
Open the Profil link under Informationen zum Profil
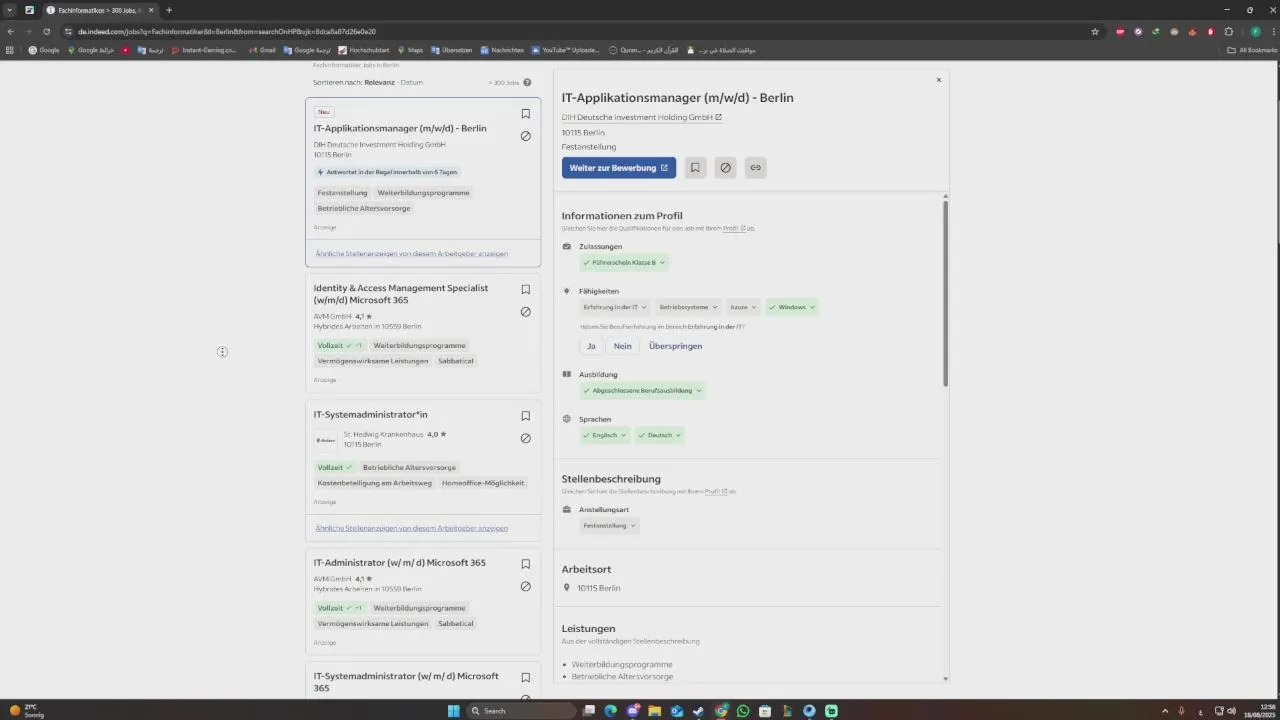click(733, 229)
